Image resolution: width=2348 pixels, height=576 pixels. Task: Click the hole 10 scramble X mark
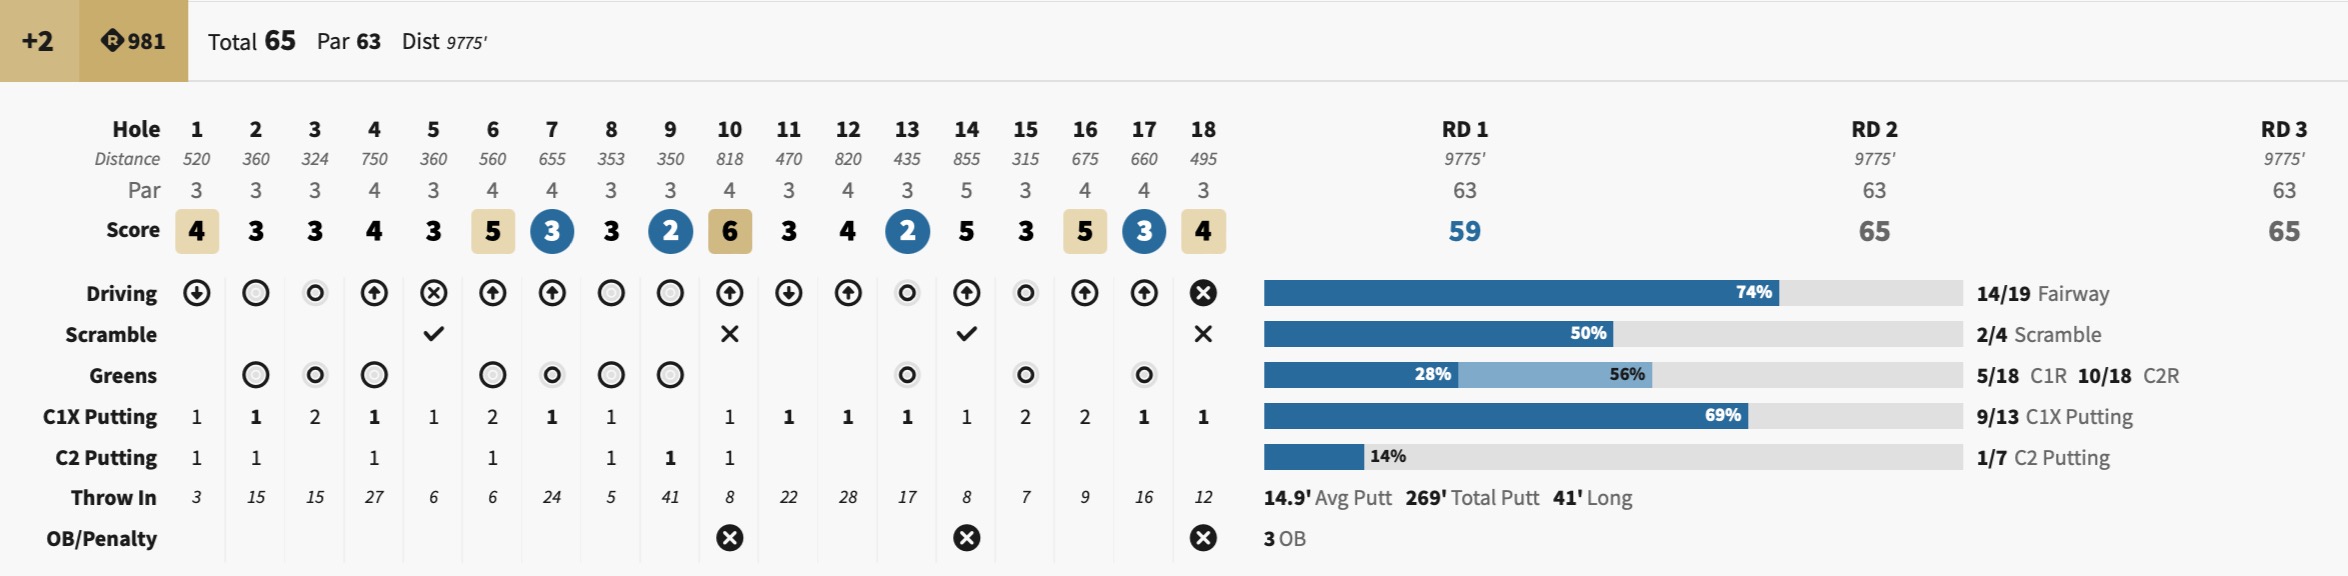point(730,334)
